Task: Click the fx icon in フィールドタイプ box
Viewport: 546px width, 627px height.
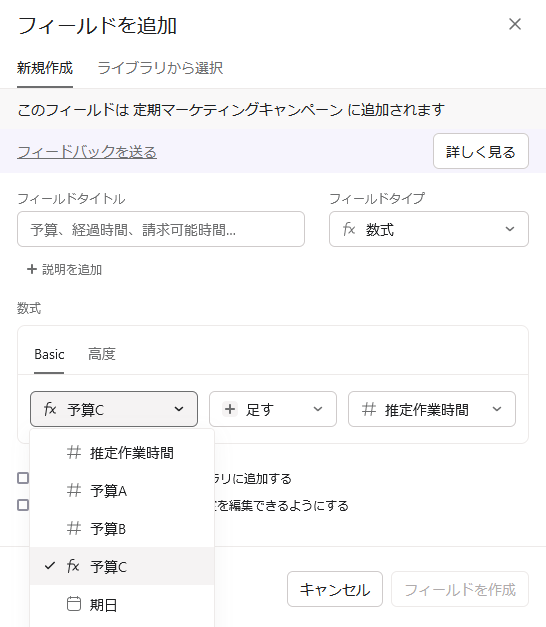Action: pos(349,230)
